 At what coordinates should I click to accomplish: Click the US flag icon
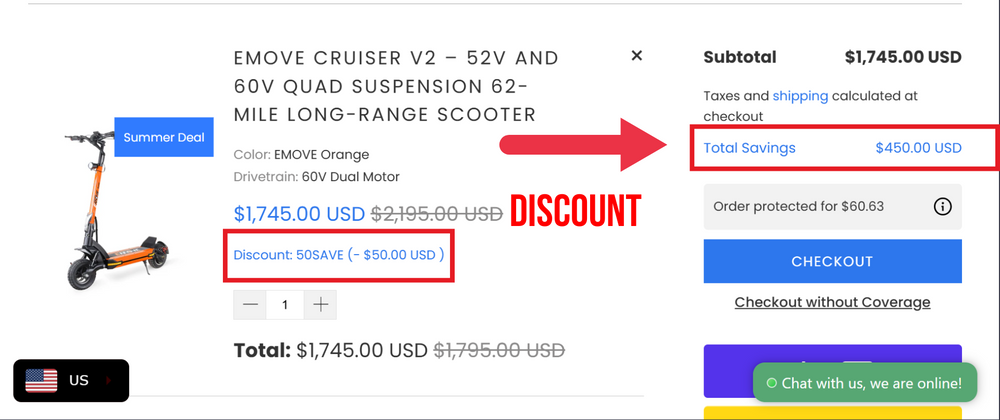42,380
